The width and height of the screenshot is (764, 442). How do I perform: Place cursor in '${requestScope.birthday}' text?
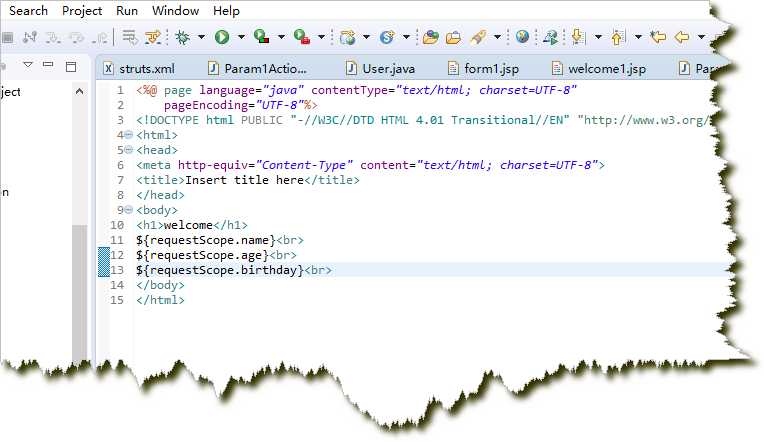[x=220, y=270]
